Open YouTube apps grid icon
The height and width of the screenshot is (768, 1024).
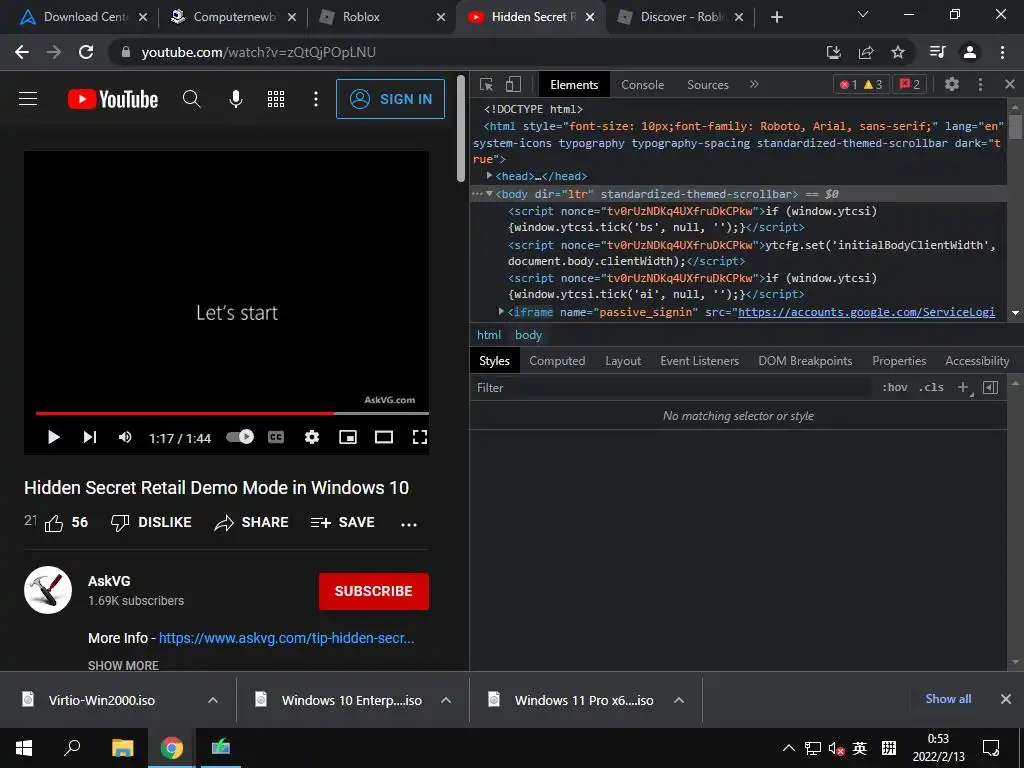coord(276,99)
